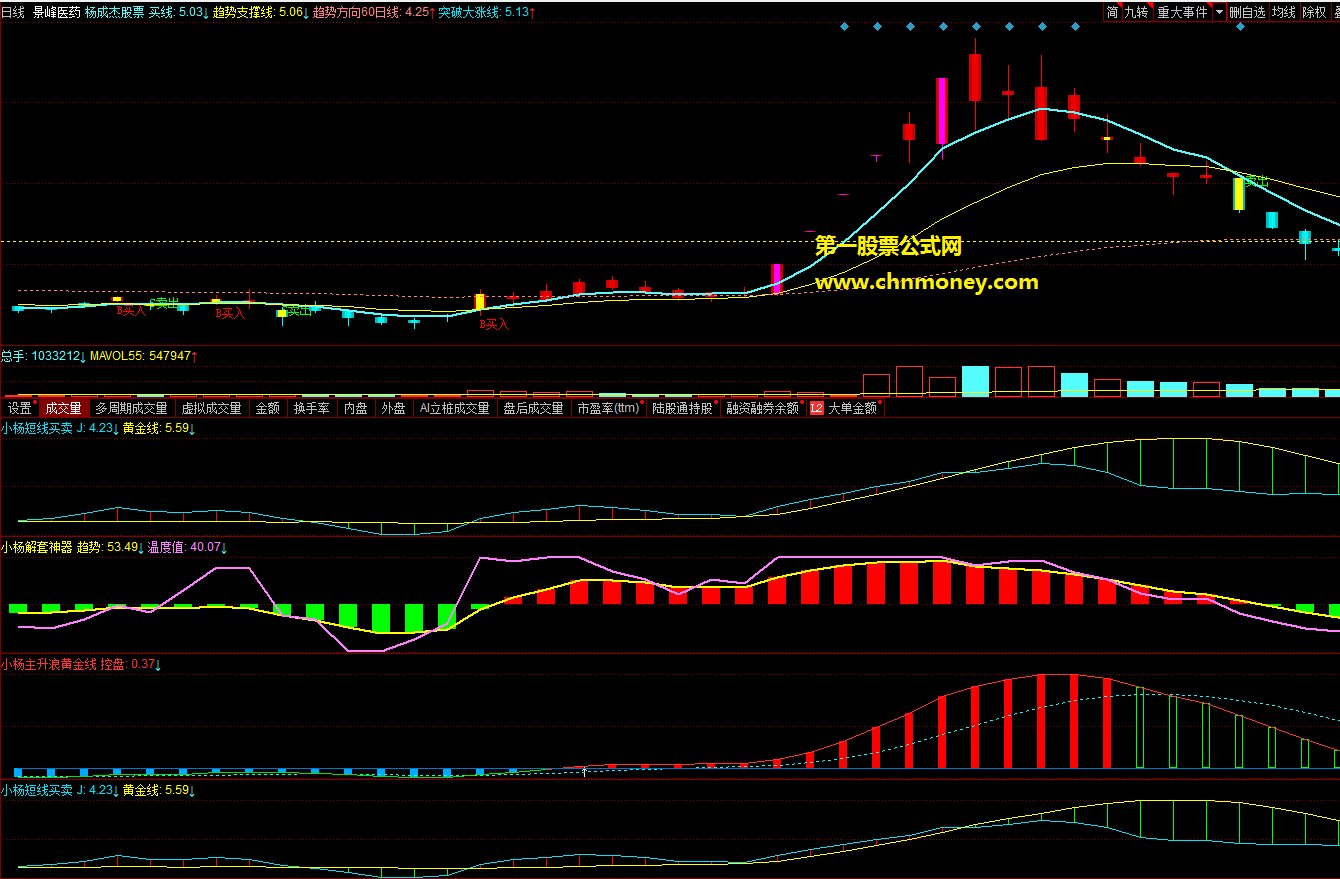Viewport: 1340px width, 879px height.
Task: Click the tallest cyan volume bar
Action: [x=975, y=381]
